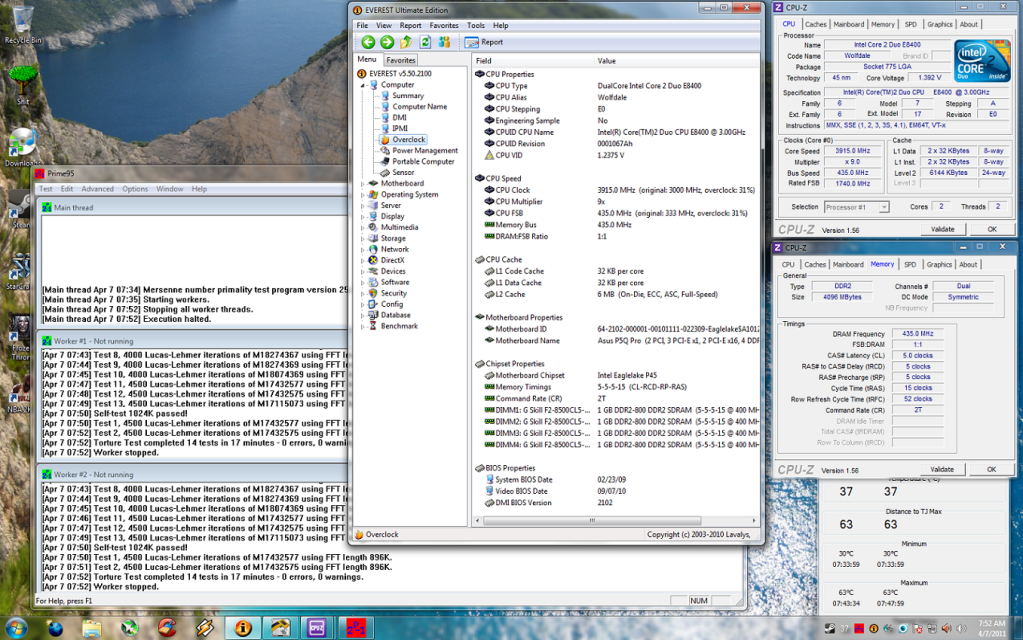Open the Windows Start menu orb
The width and height of the screenshot is (1023, 640).
[x=16, y=628]
